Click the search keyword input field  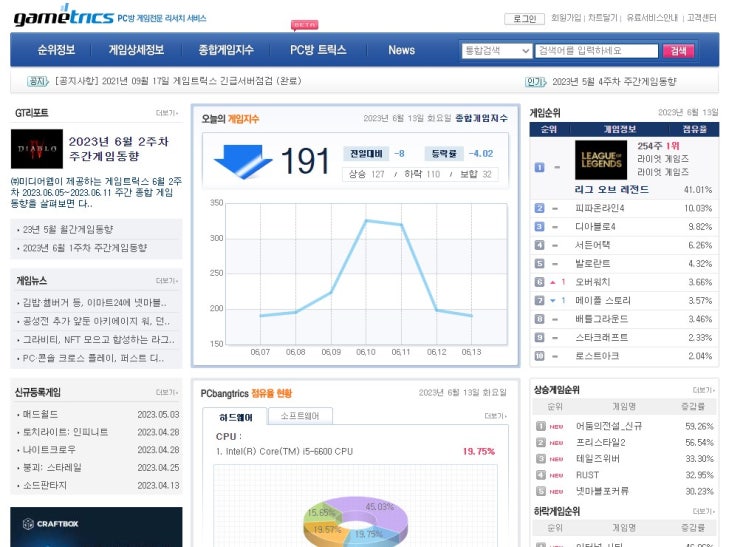[x=597, y=51]
